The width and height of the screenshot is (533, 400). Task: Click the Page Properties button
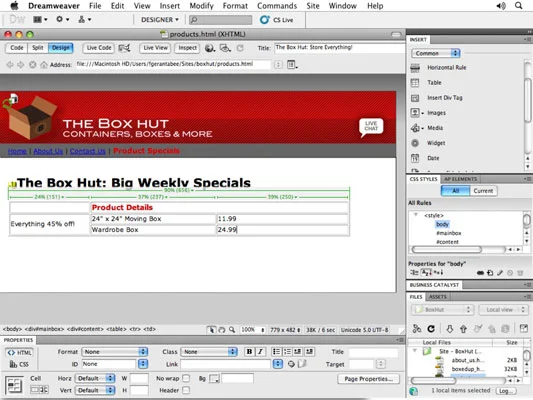point(368,379)
